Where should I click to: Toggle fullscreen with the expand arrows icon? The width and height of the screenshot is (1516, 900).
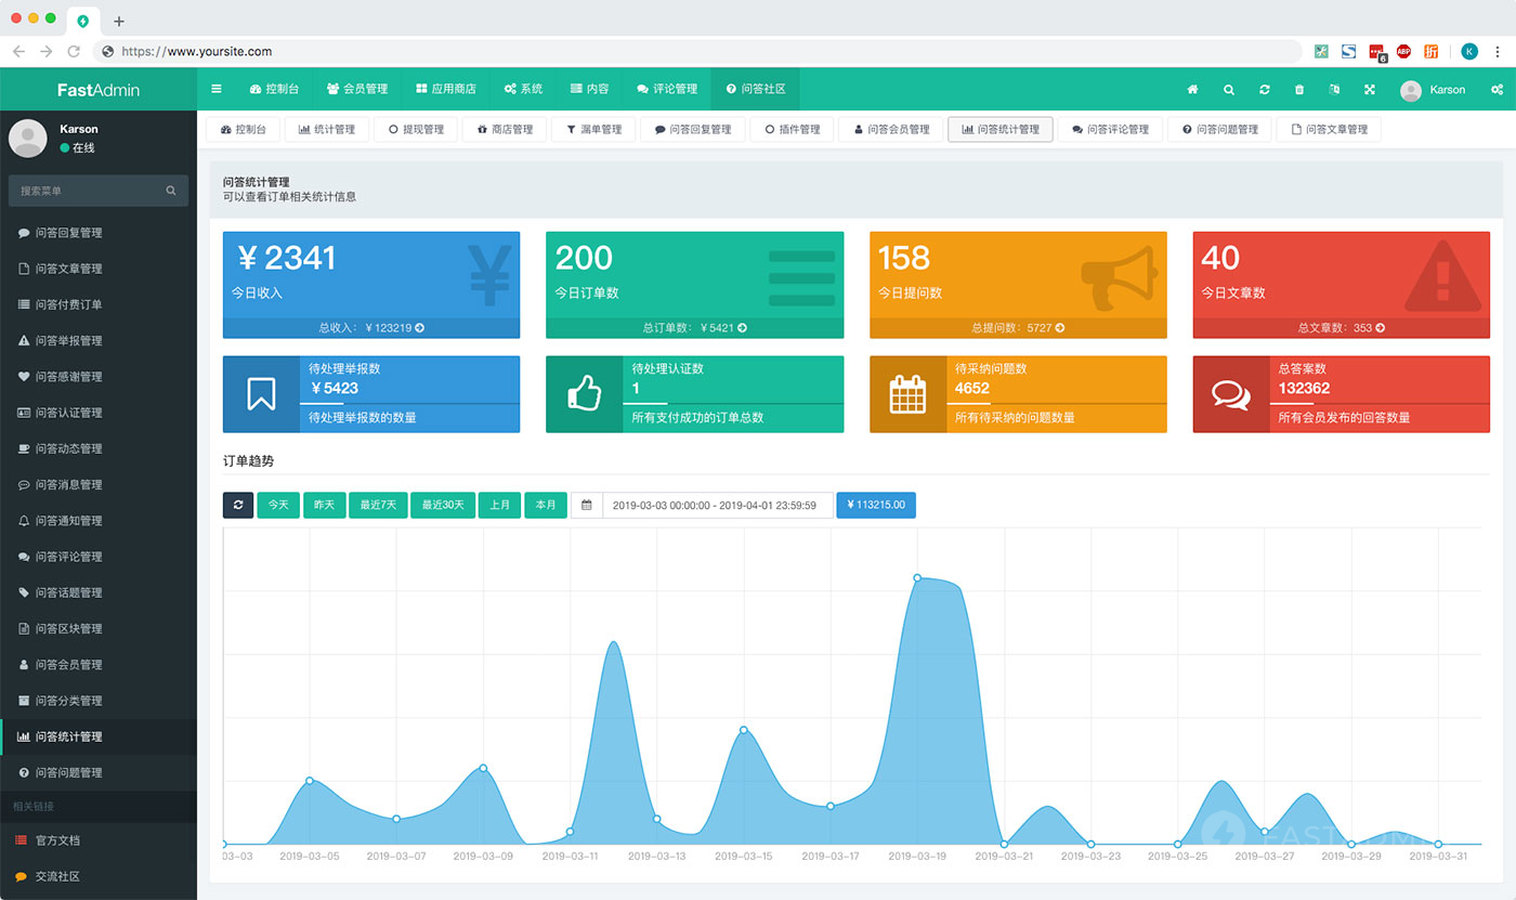tap(1369, 90)
